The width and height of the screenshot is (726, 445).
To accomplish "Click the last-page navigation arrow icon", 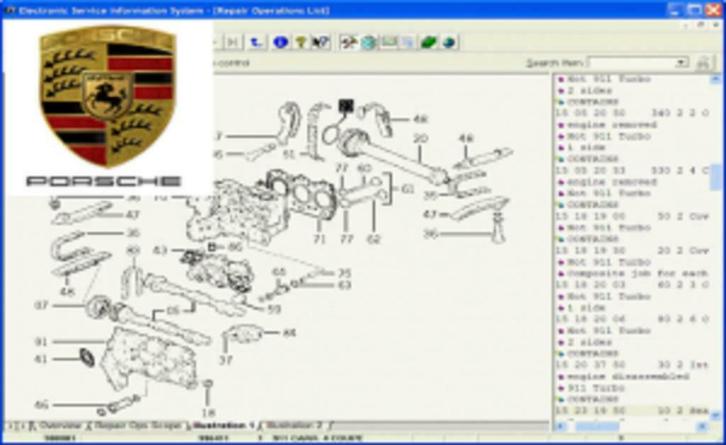I will 231,42.
